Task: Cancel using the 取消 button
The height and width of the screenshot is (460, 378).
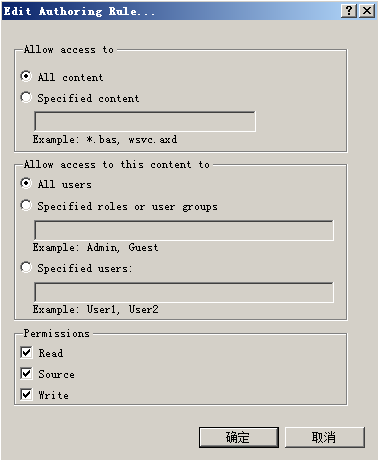Action: [x=325, y=437]
